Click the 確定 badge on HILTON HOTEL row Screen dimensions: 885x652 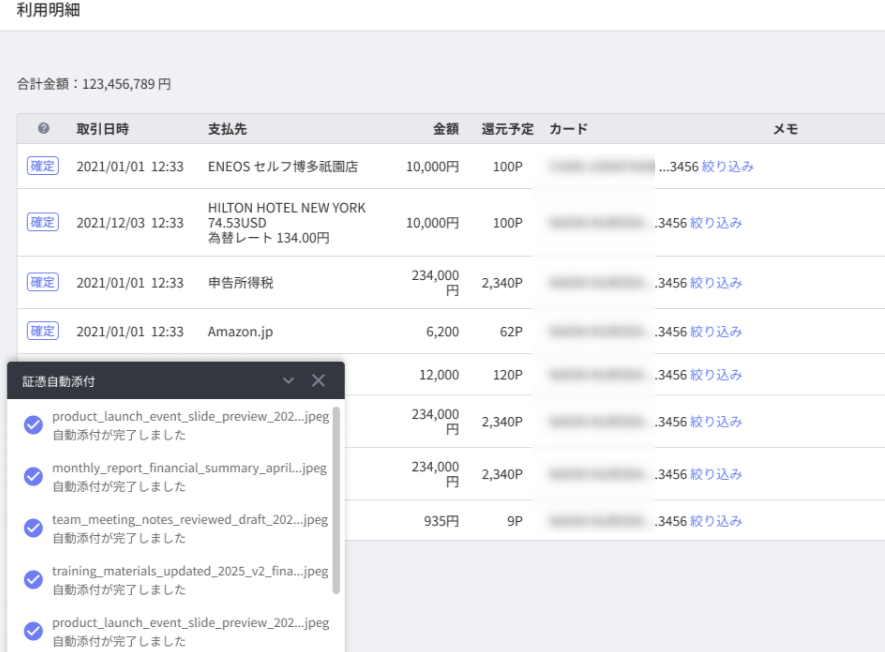point(43,222)
